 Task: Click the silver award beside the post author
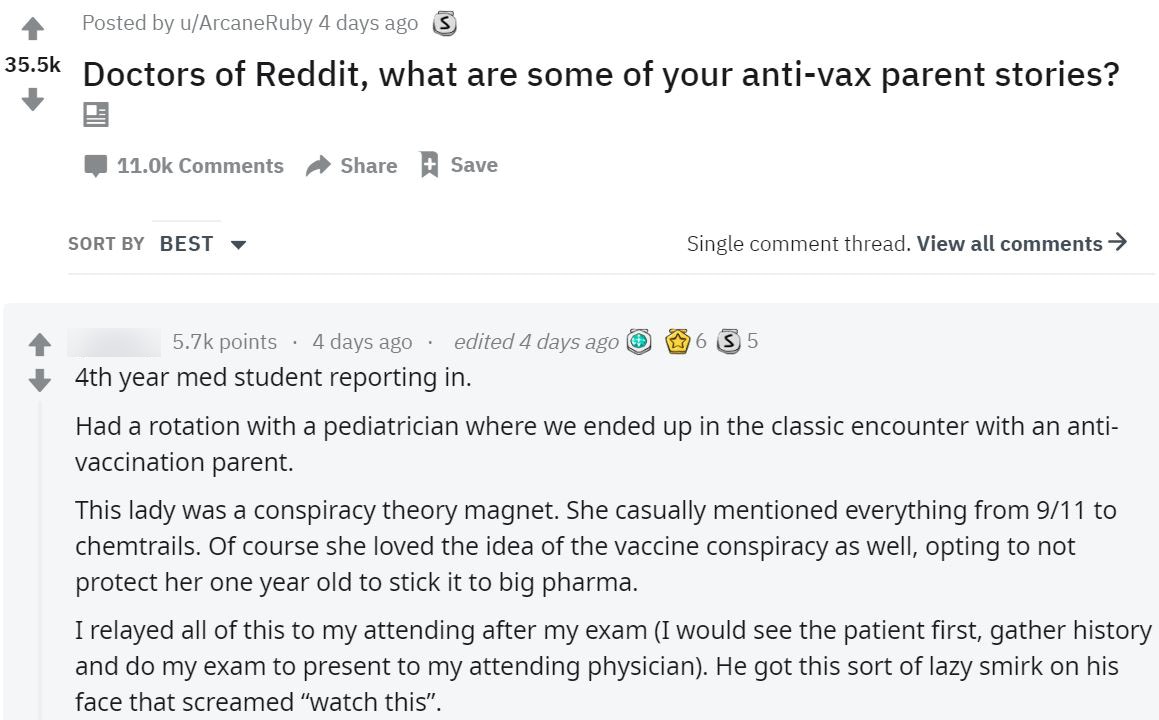[x=444, y=24]
